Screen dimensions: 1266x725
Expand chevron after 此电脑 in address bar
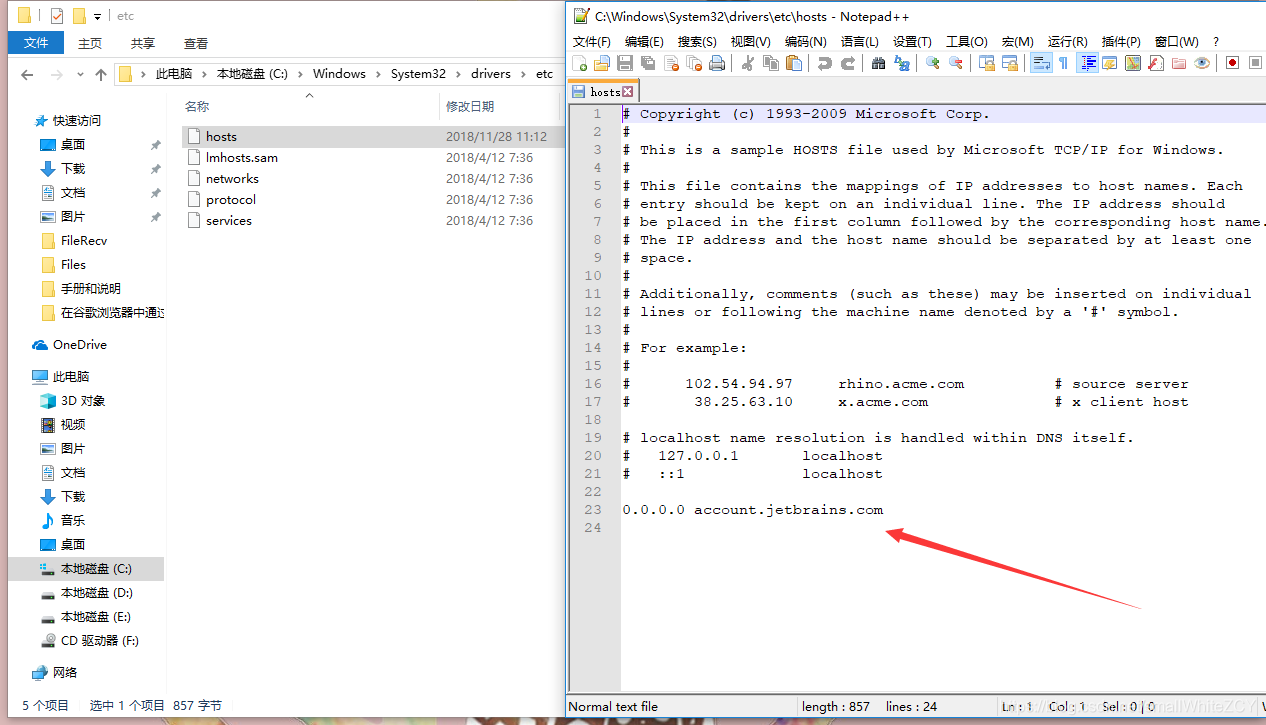click(x=204, y=74)
